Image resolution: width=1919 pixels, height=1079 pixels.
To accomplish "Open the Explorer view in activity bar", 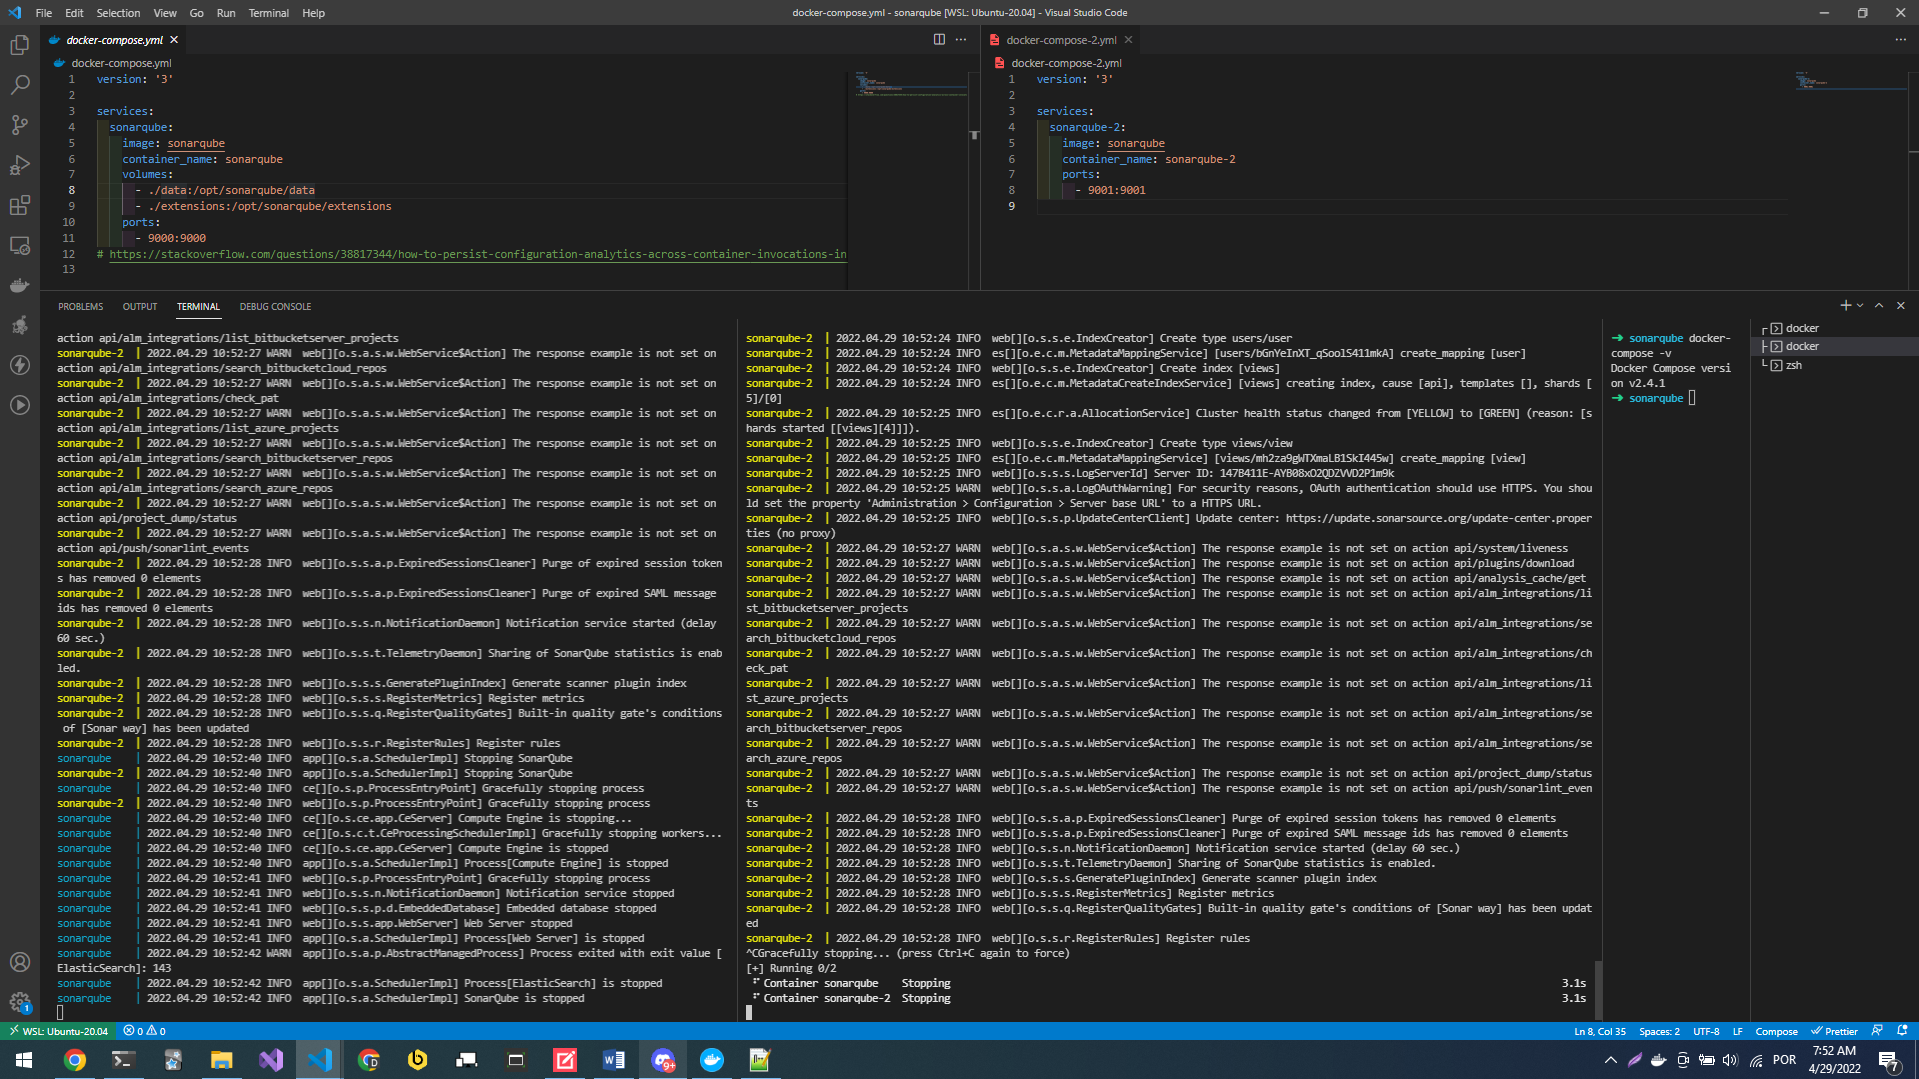I will (19, 45).
